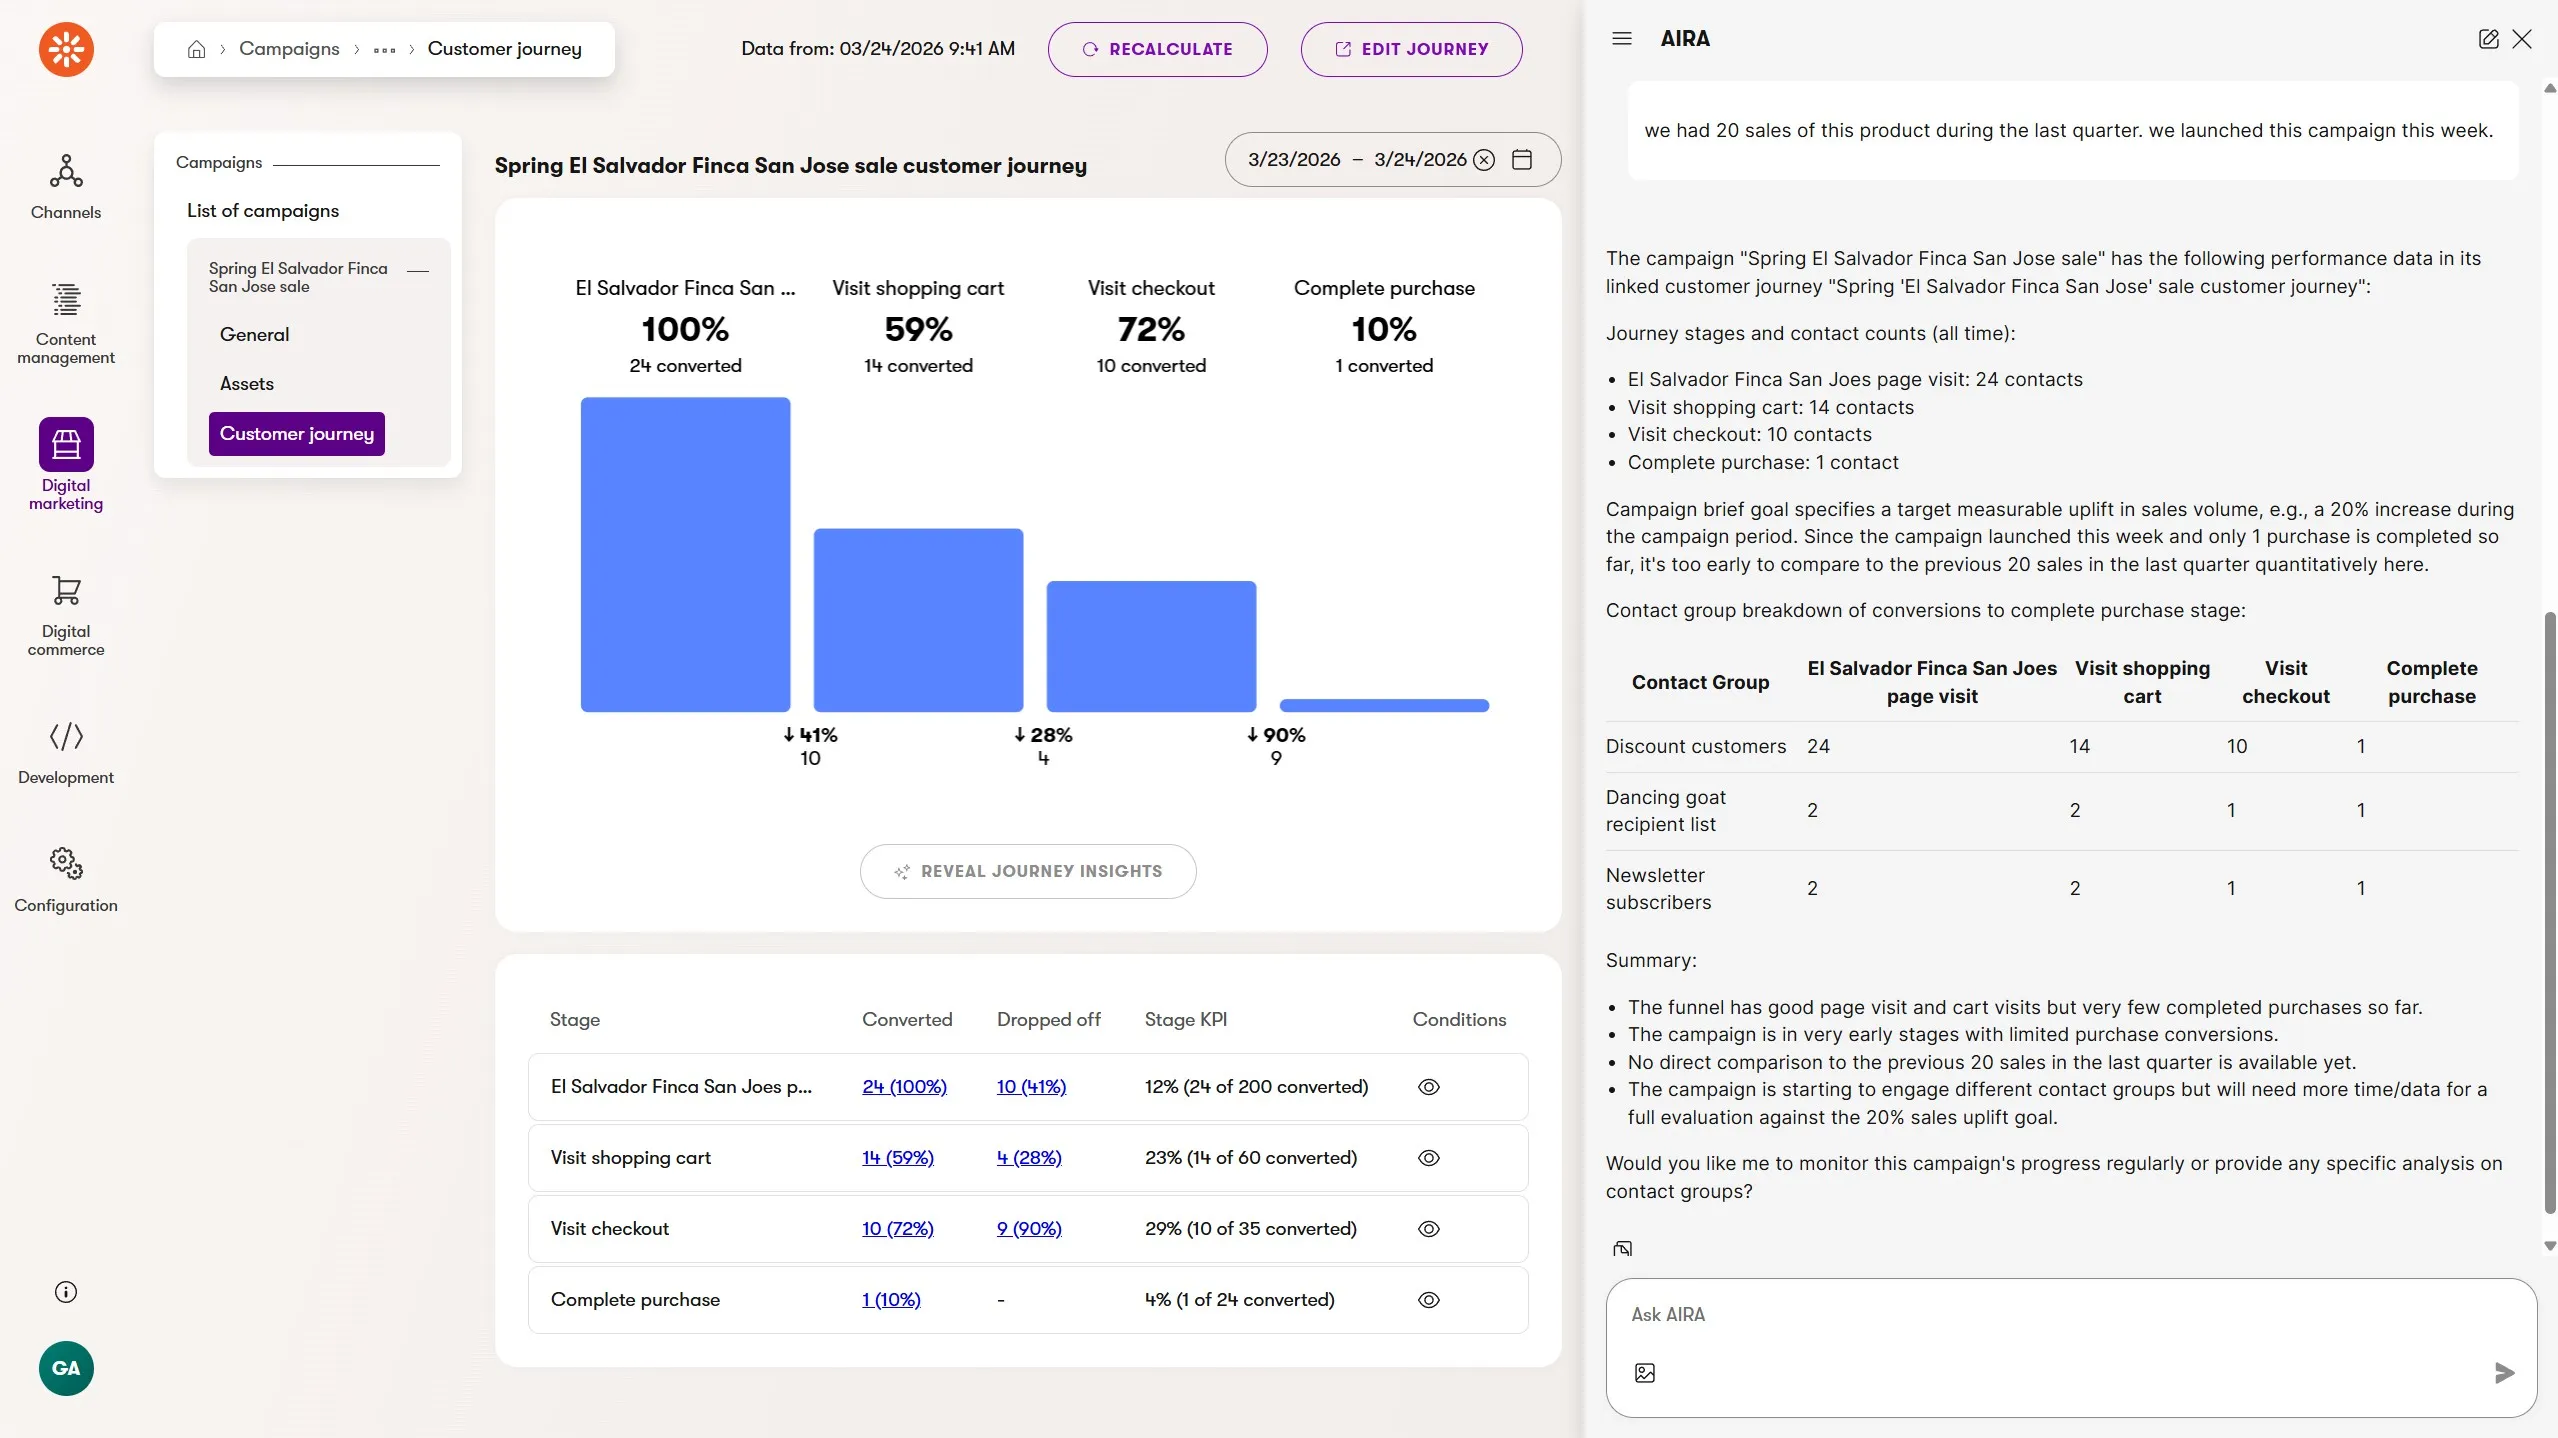
Task: Click the Recalculate button
Action: click(x=1157, y=49)
